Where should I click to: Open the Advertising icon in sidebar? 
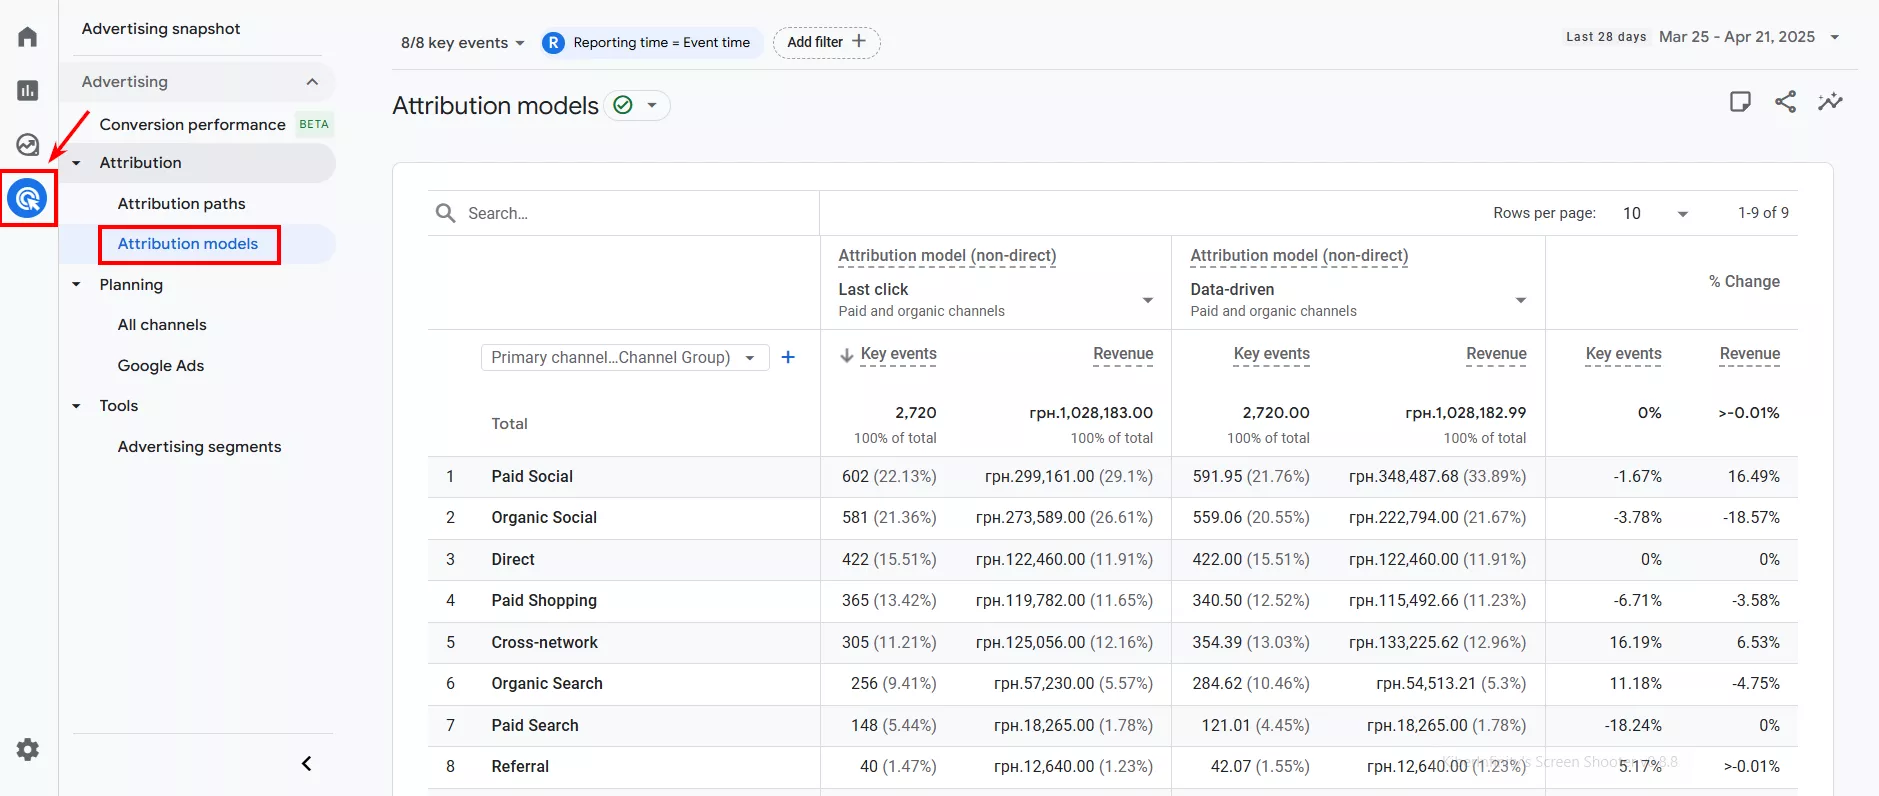tap(28, 198)
